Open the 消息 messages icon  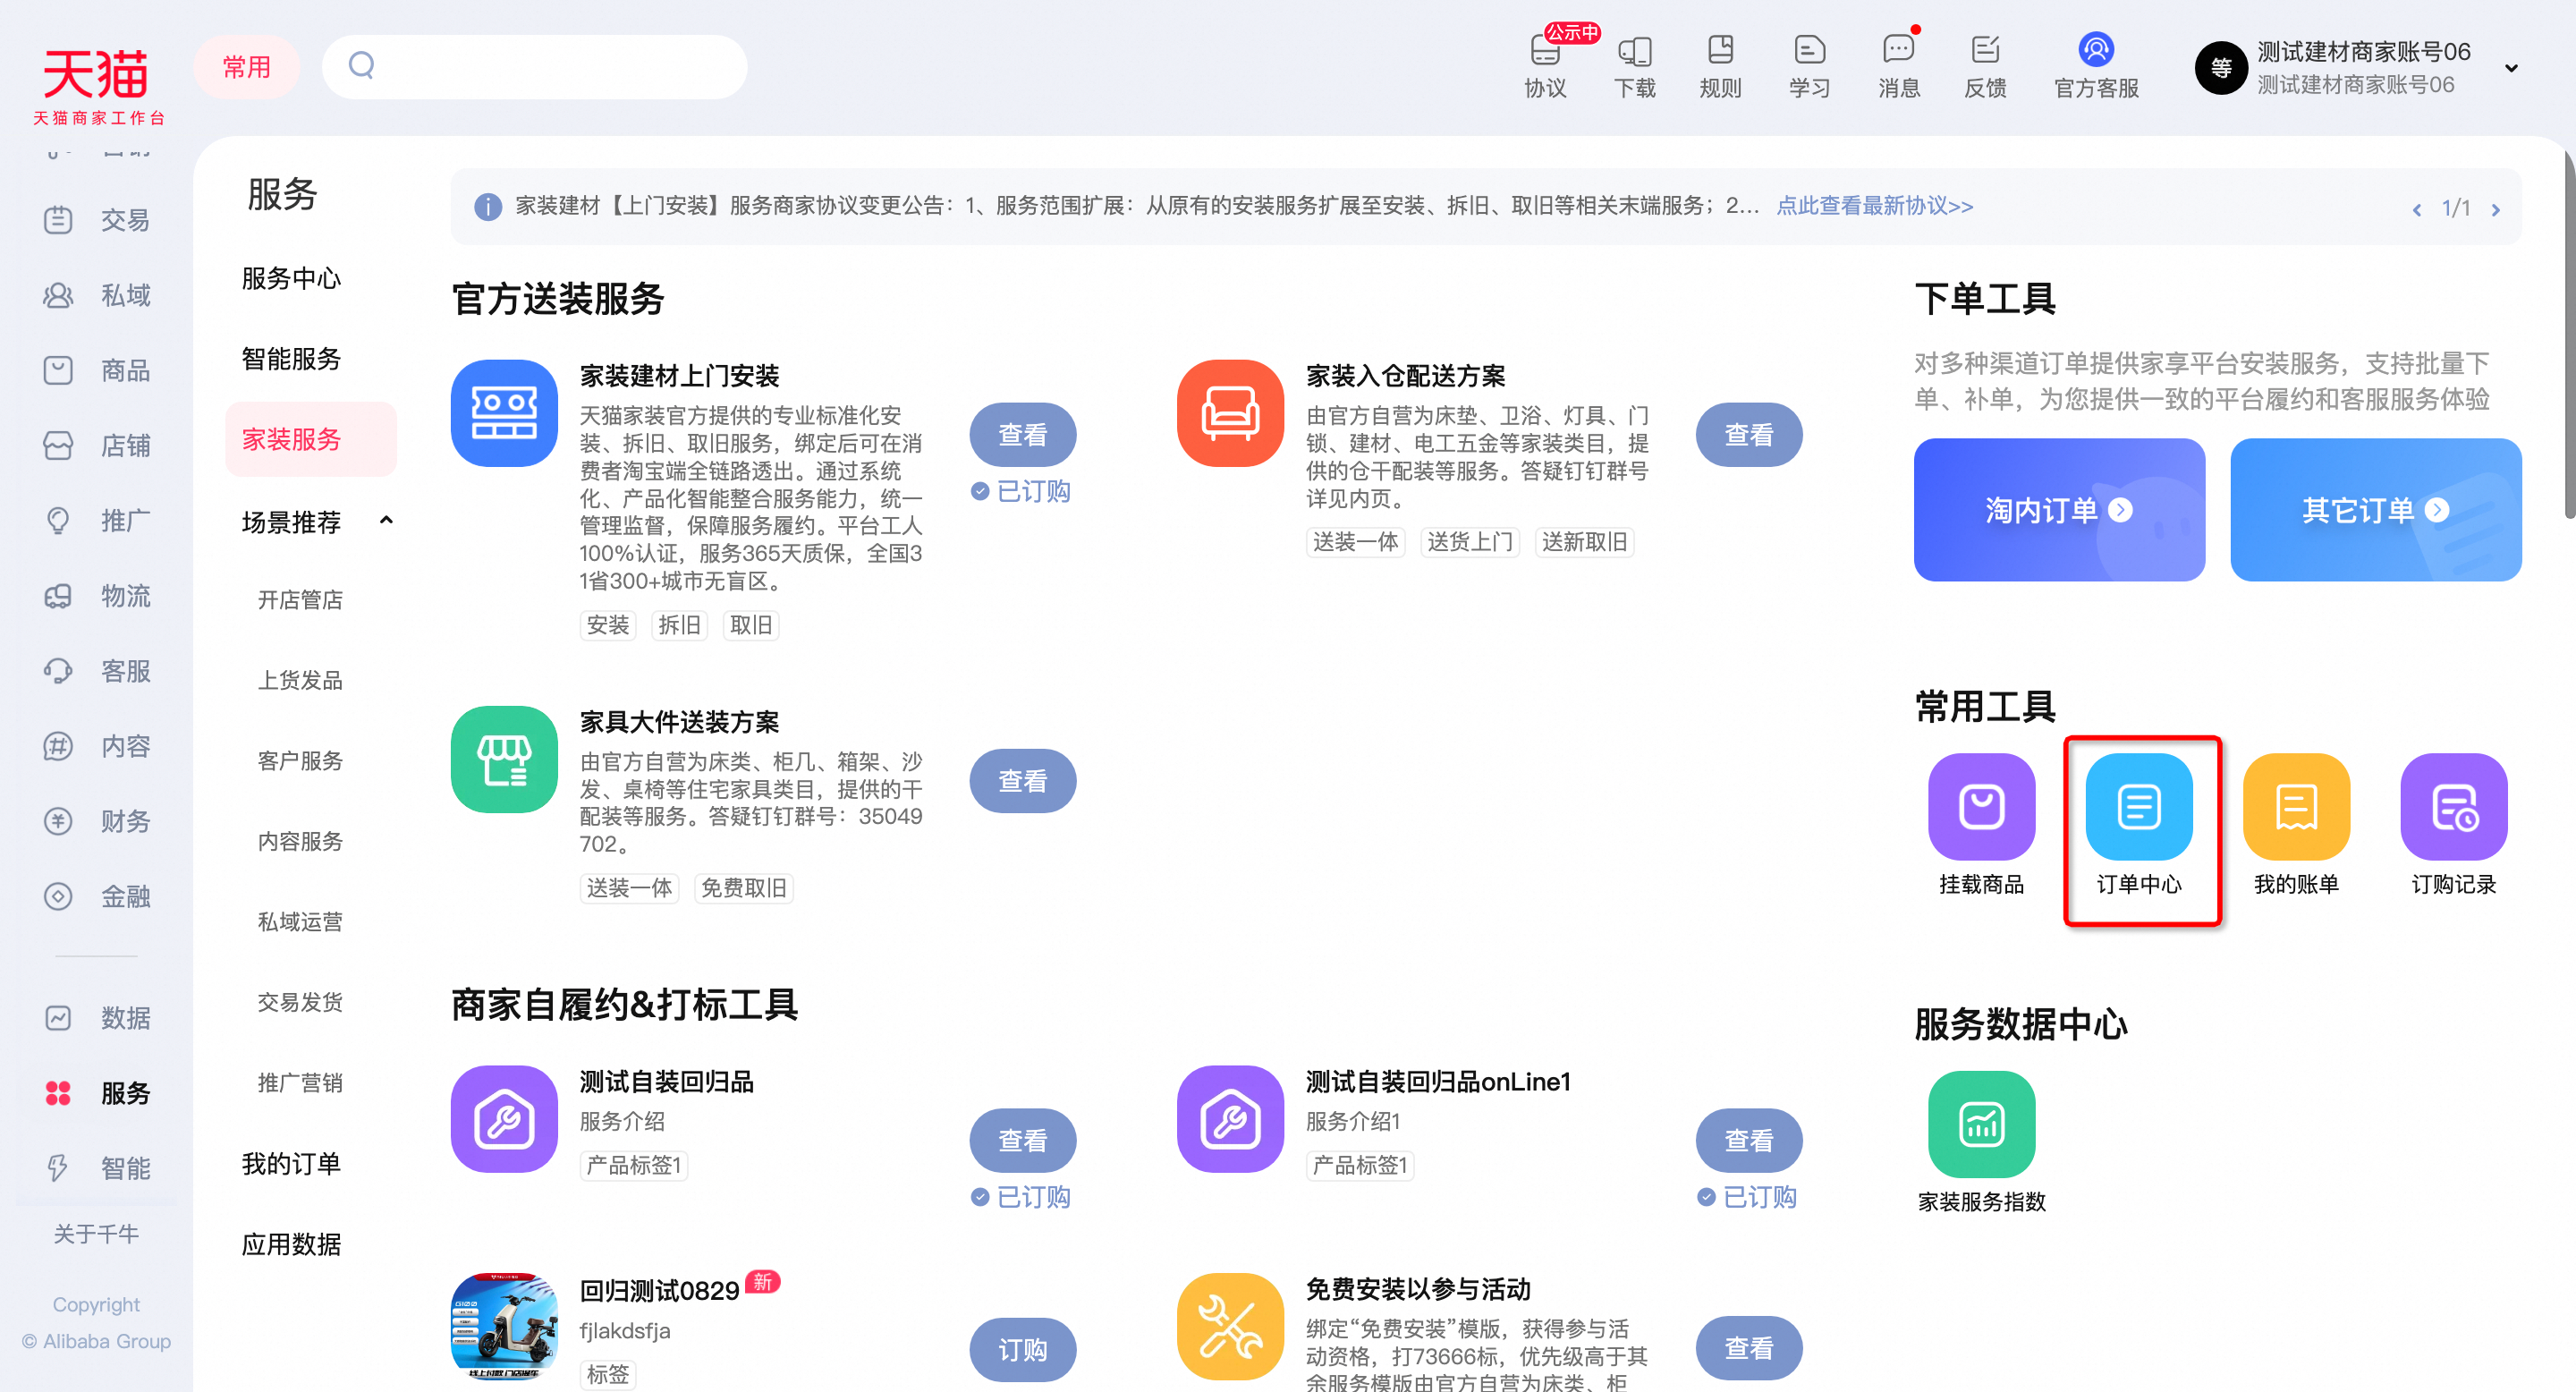click(1898, 66)
